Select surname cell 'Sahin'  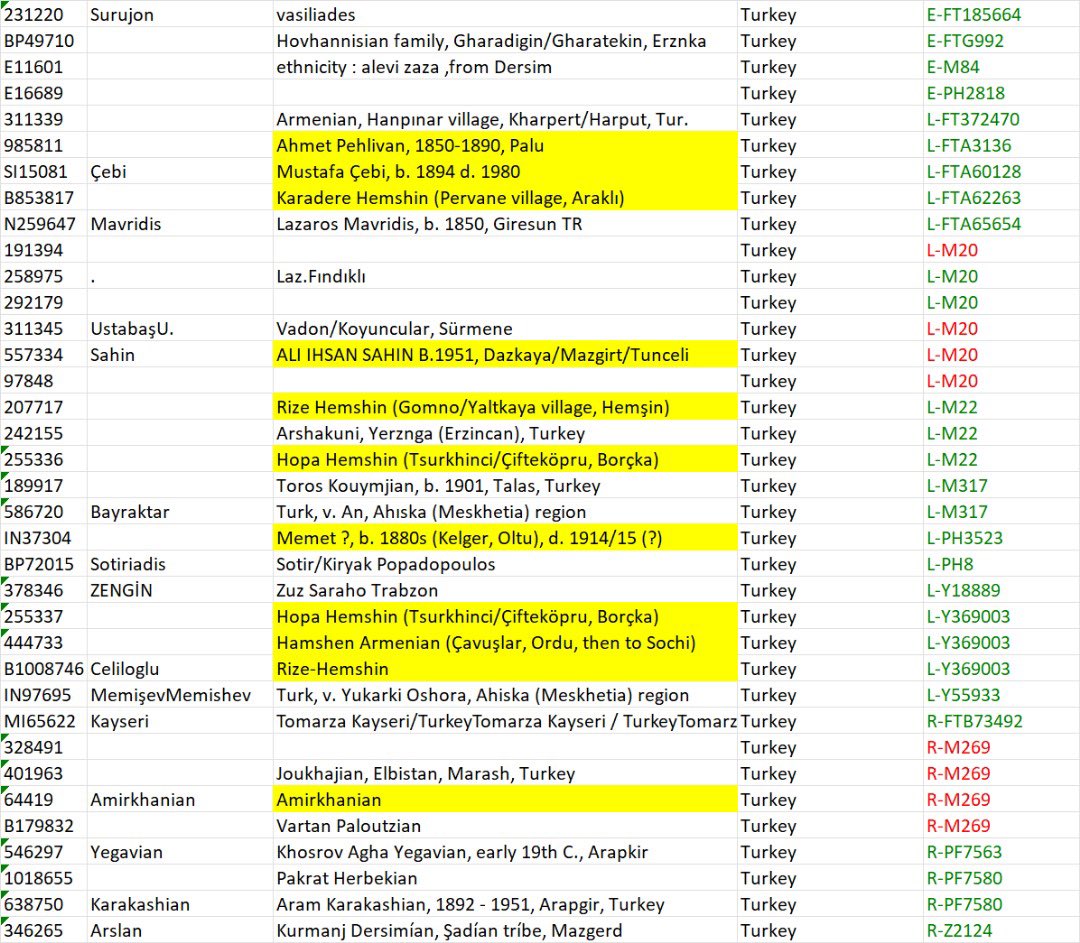(x=180, y=355)
